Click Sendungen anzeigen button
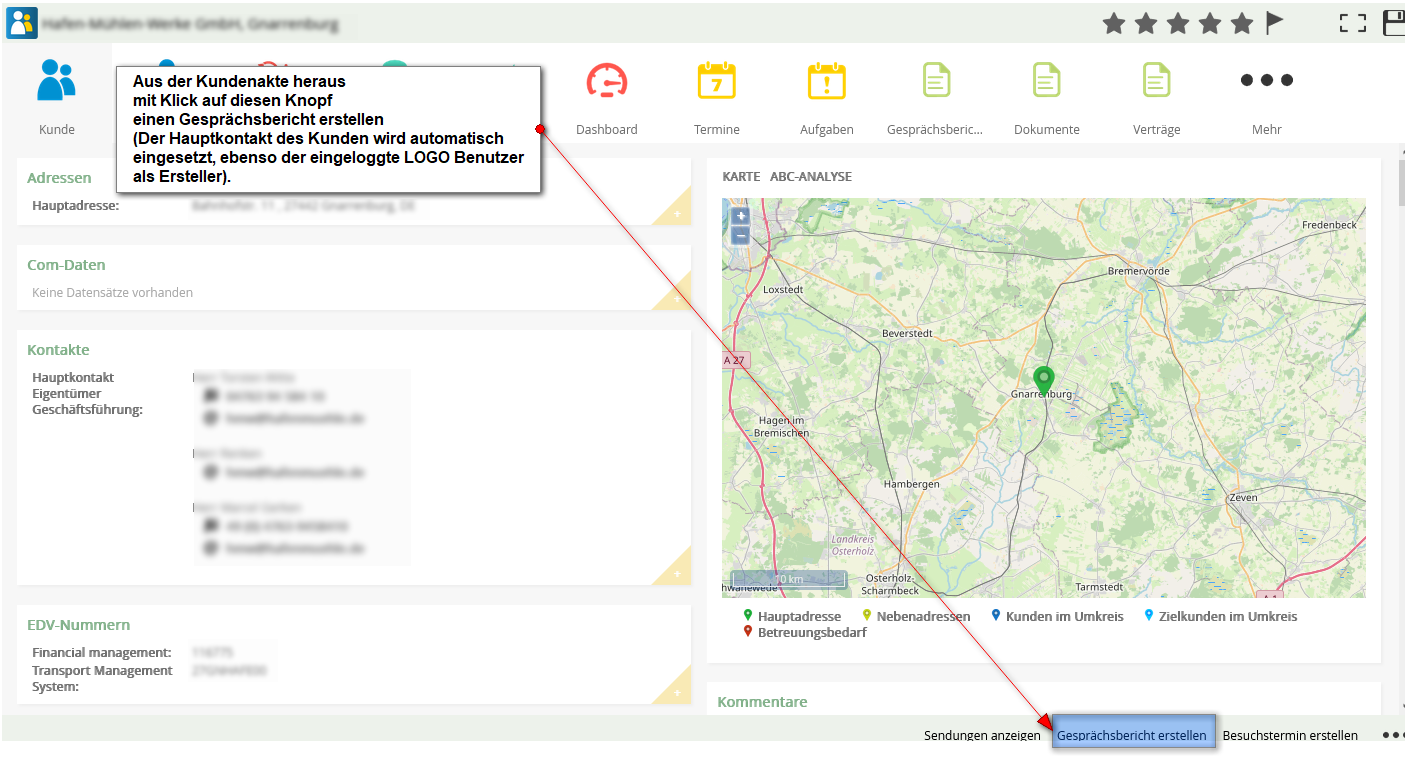The image size is (1405, 758). coord(982,735)
